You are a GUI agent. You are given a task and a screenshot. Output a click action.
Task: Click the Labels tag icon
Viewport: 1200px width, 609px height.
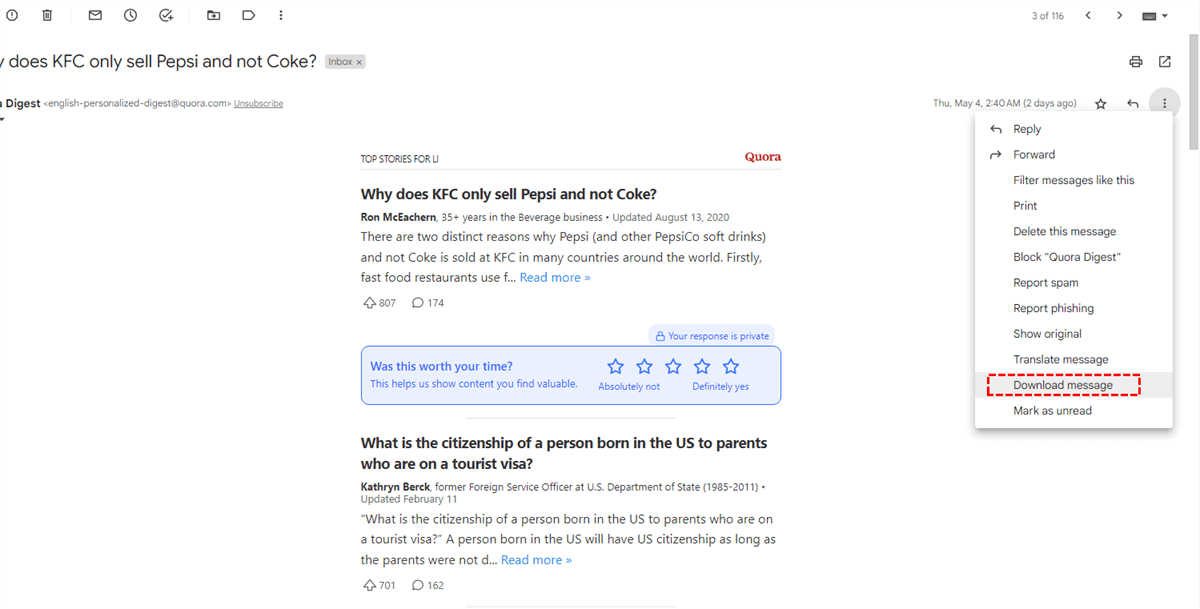click(x=248, y=15)
